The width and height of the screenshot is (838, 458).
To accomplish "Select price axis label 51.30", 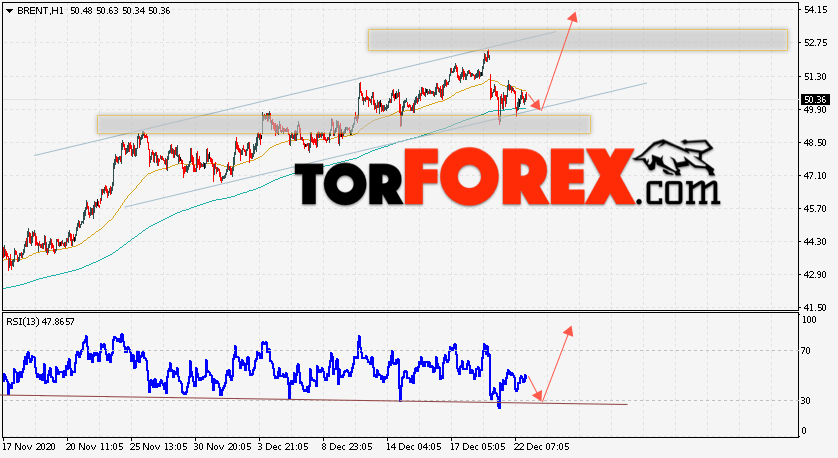I will click(x=816, y=76).
